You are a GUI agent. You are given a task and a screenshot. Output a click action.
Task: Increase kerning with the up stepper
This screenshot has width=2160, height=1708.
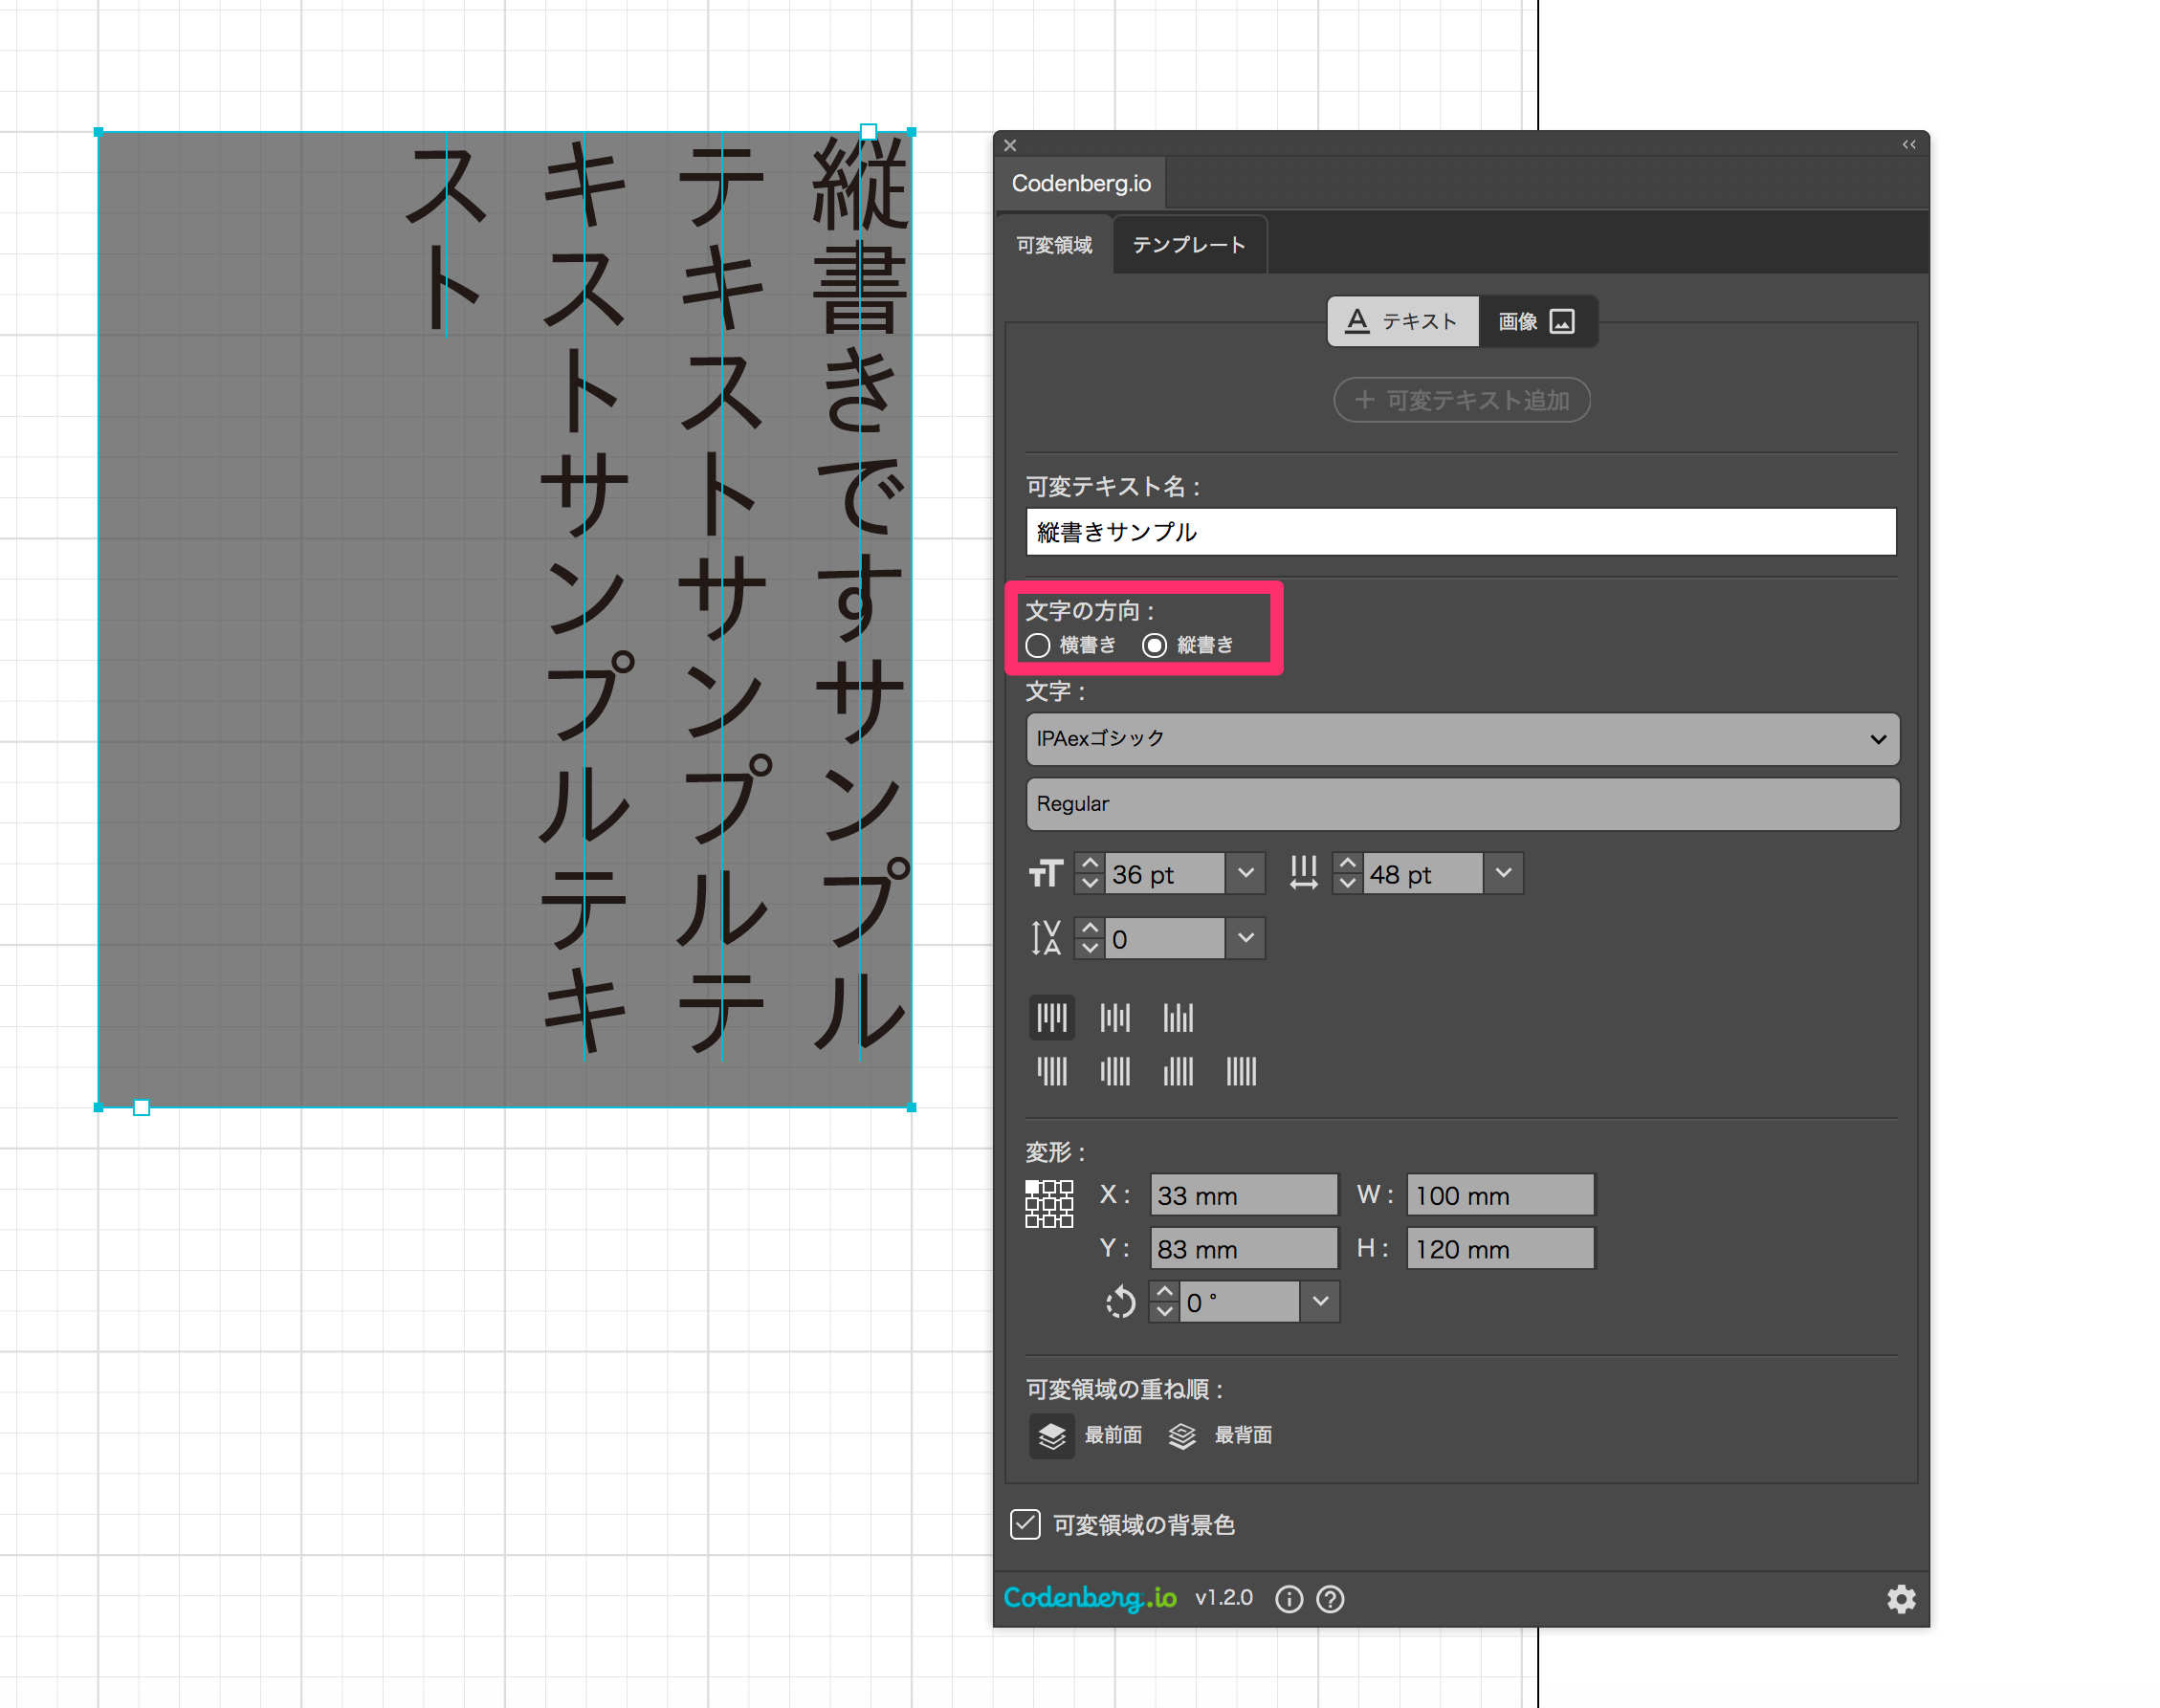click(x=1090, y=928)
